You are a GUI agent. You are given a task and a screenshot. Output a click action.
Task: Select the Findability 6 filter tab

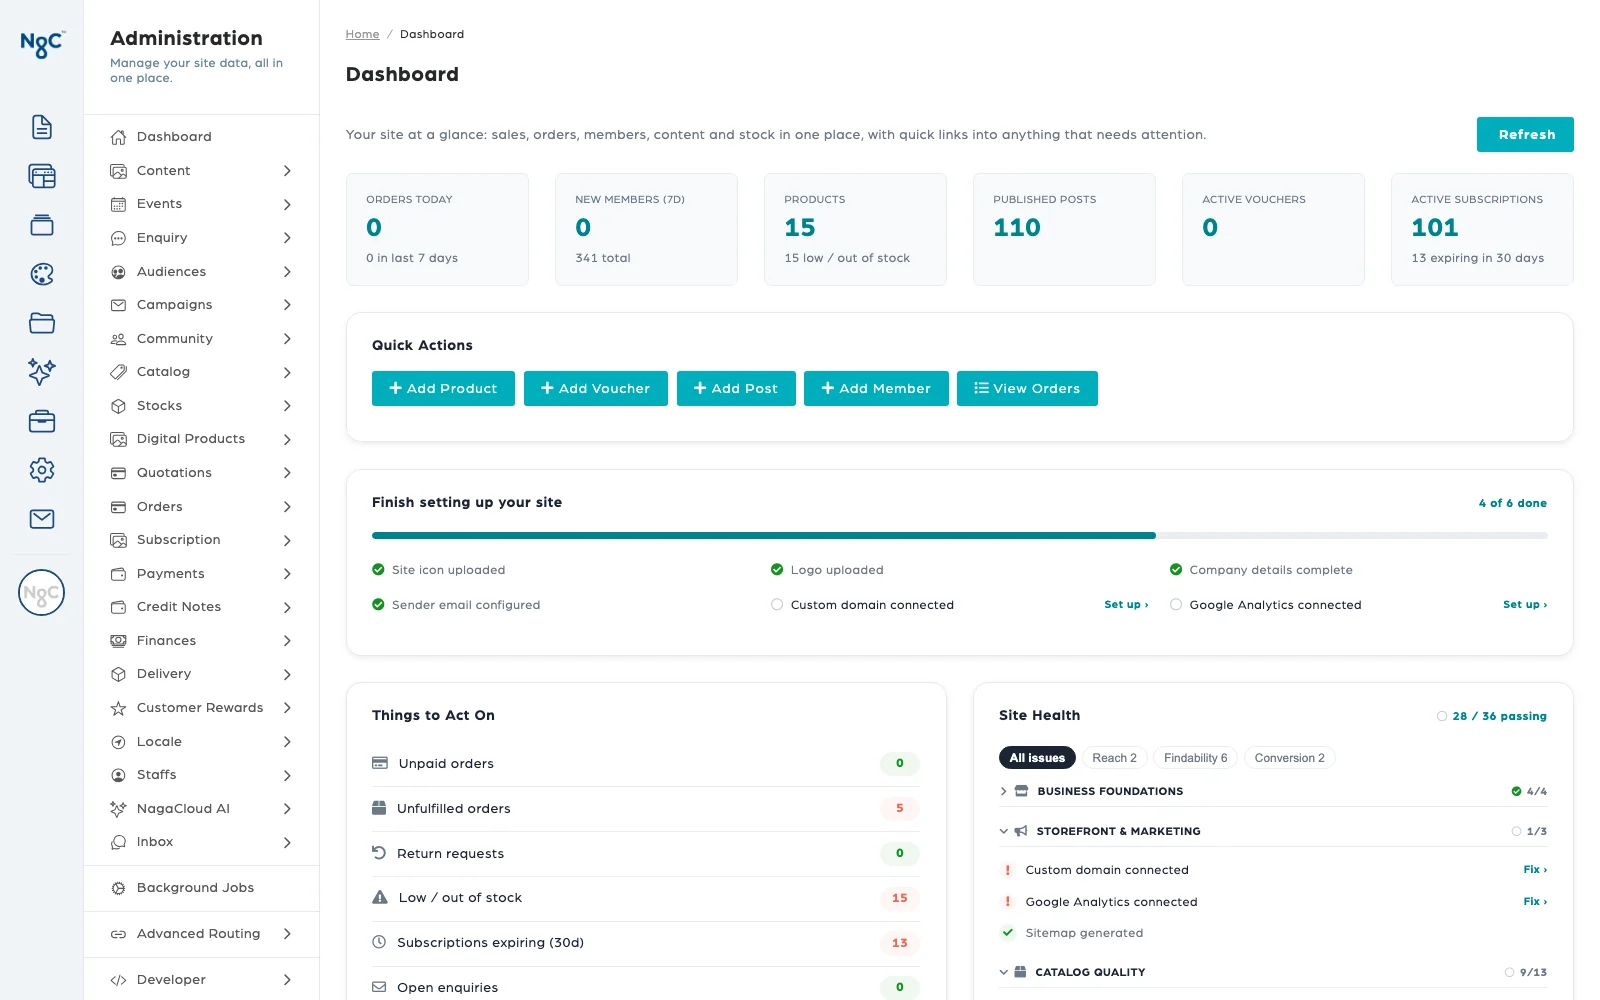[1195, 758]
